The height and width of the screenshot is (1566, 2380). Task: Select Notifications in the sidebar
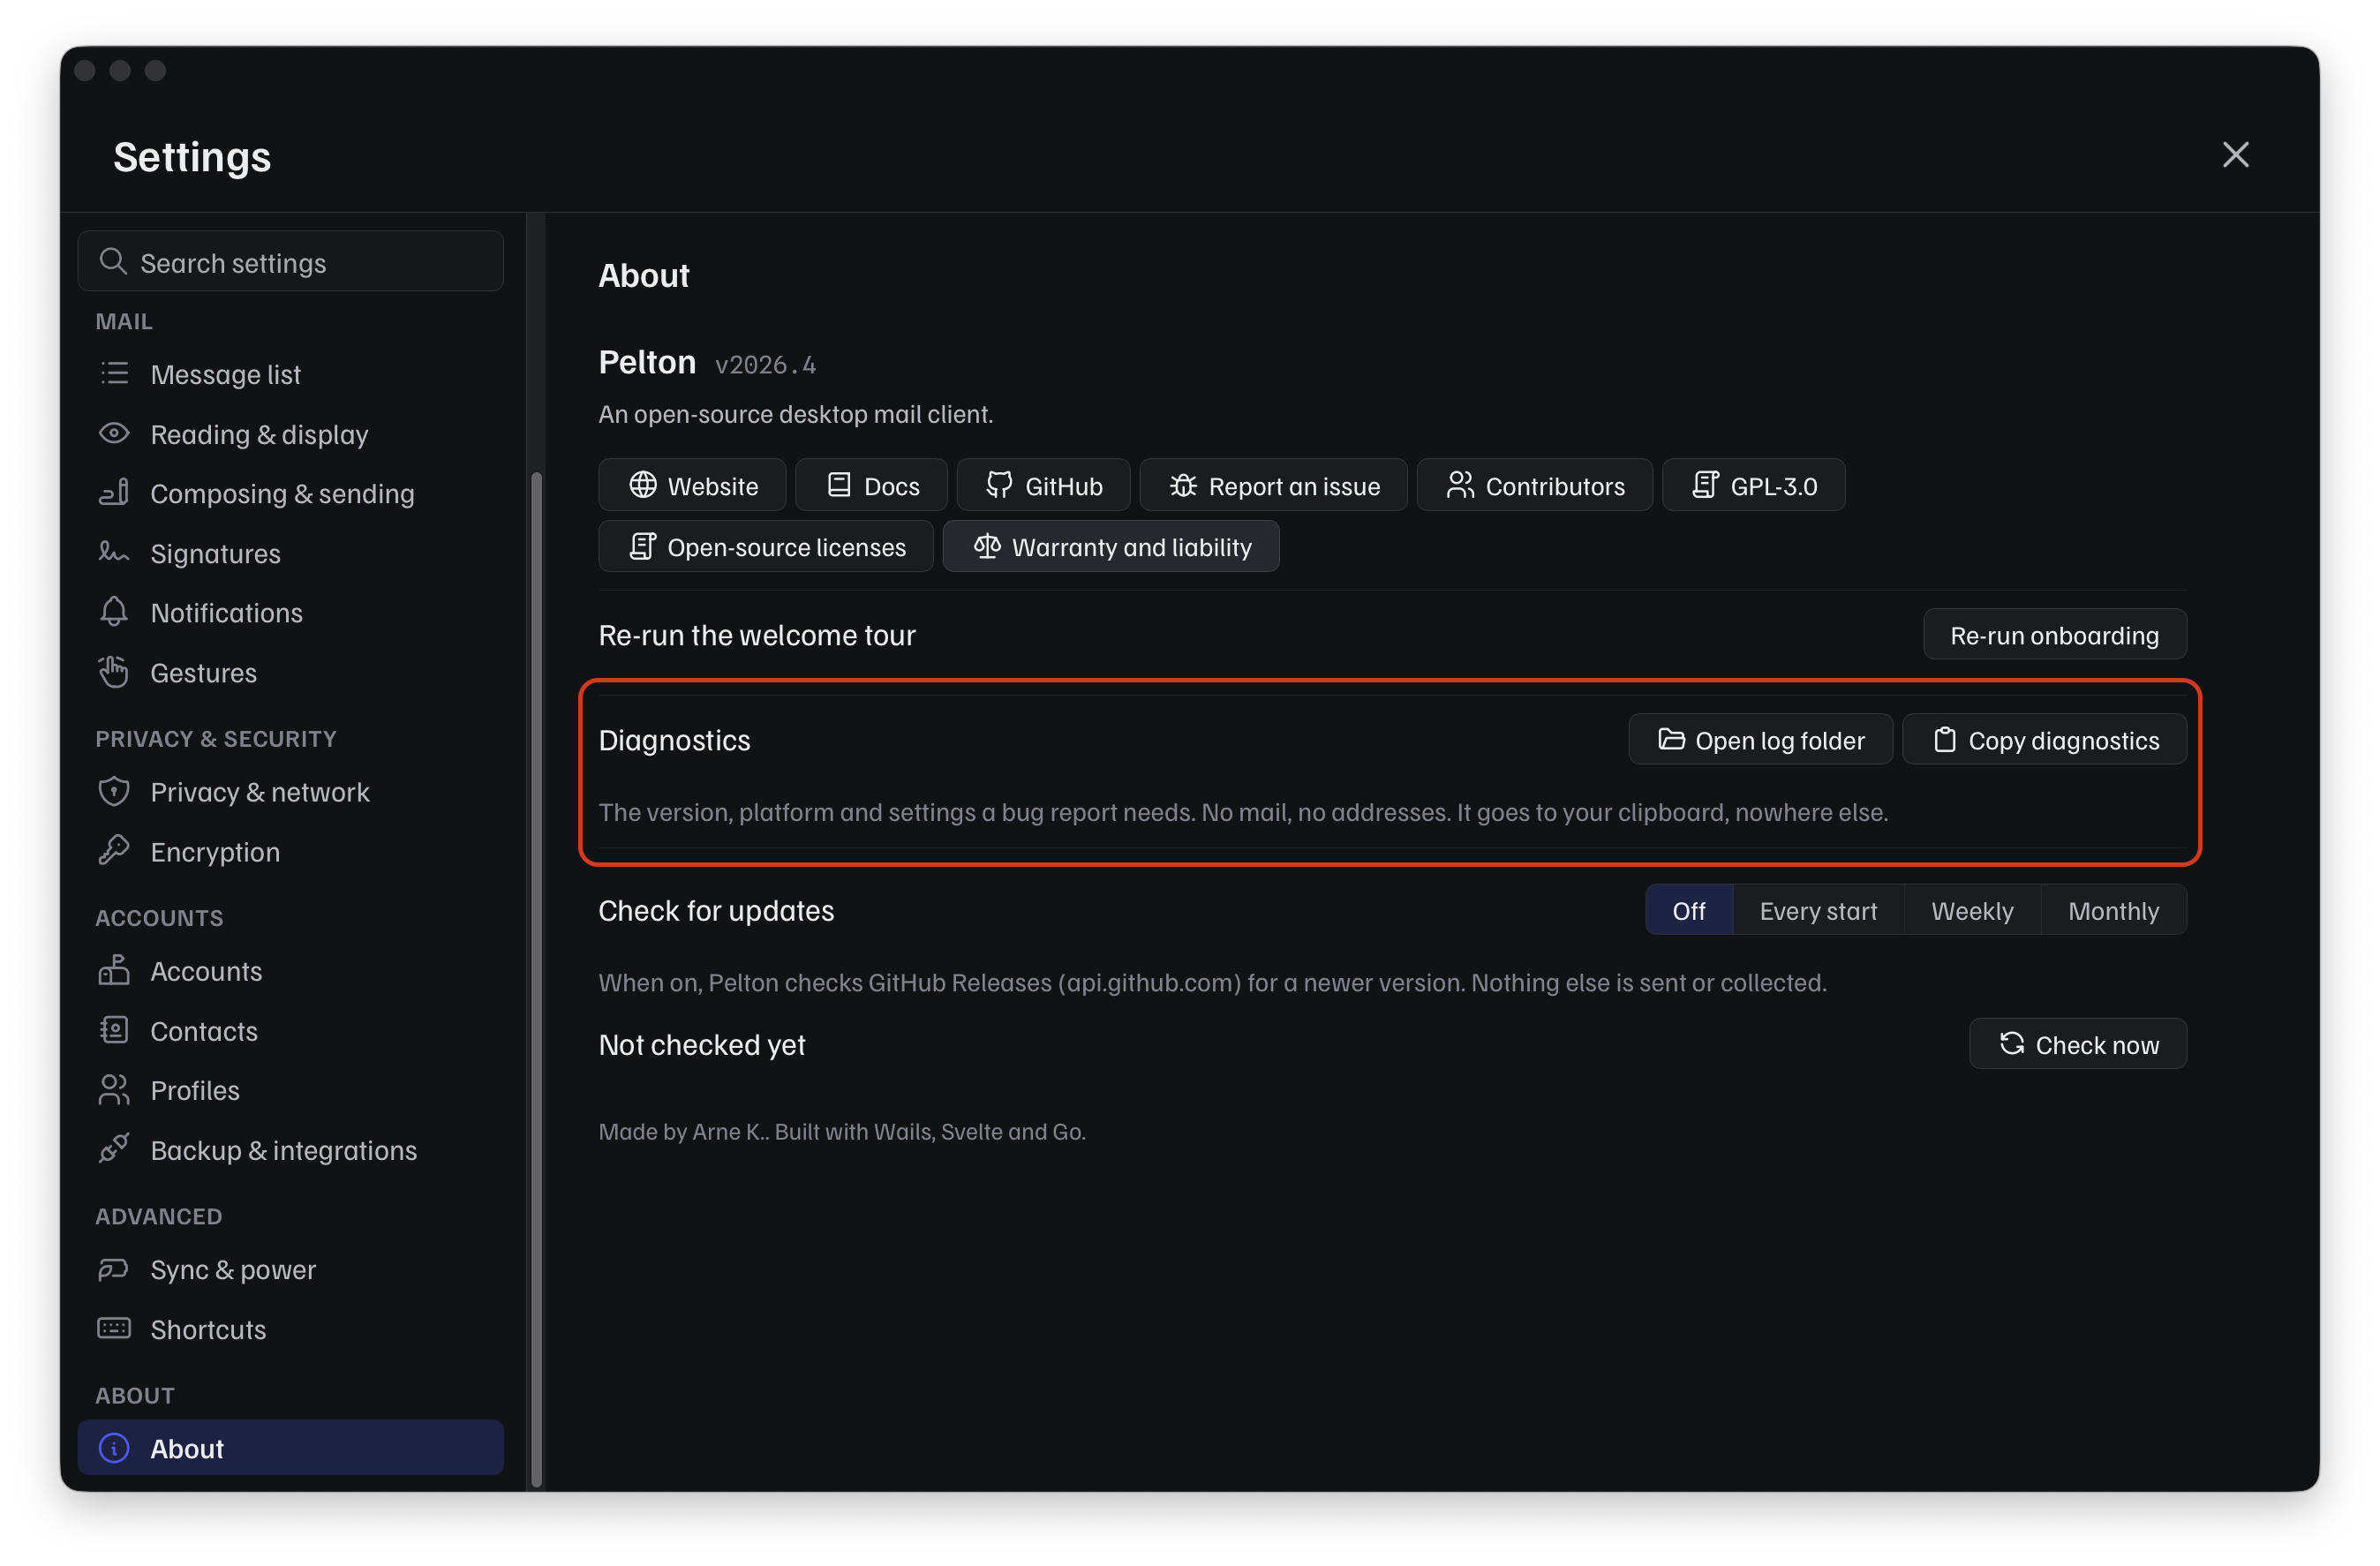point(290,612)
